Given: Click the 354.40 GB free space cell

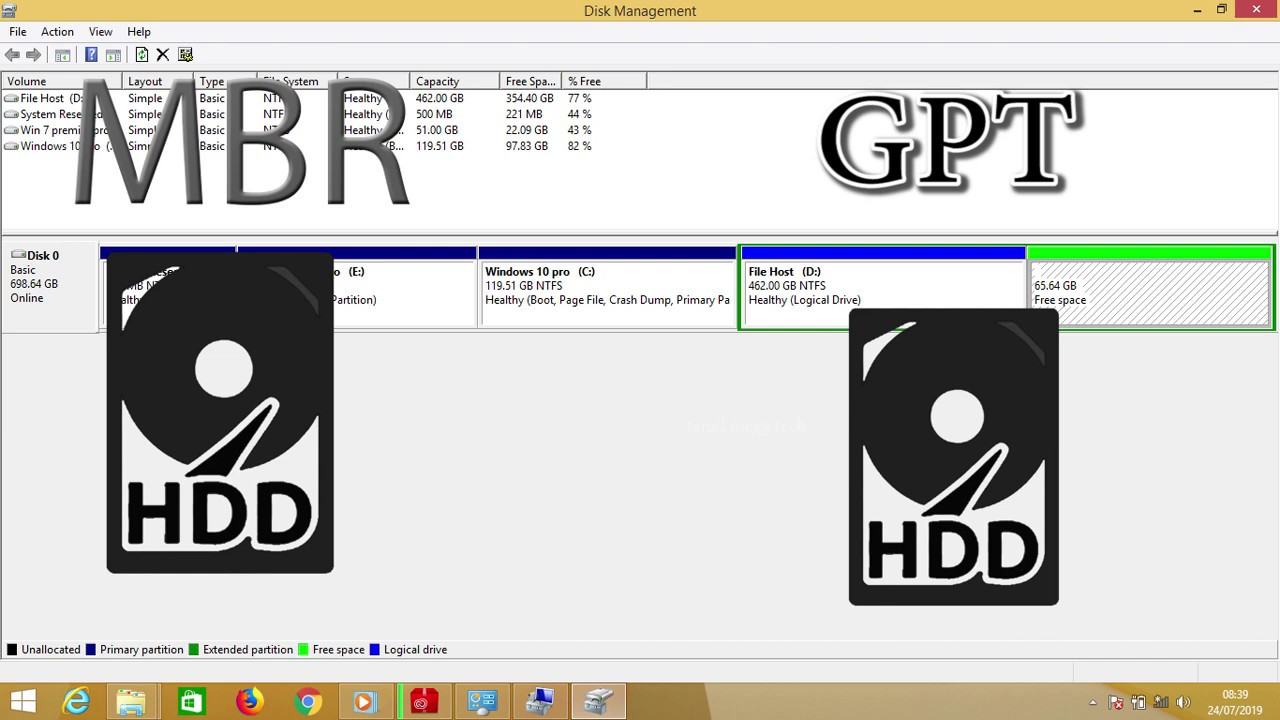Looking at the screenshot, I should pyautogui.click(x=529, y=99).
